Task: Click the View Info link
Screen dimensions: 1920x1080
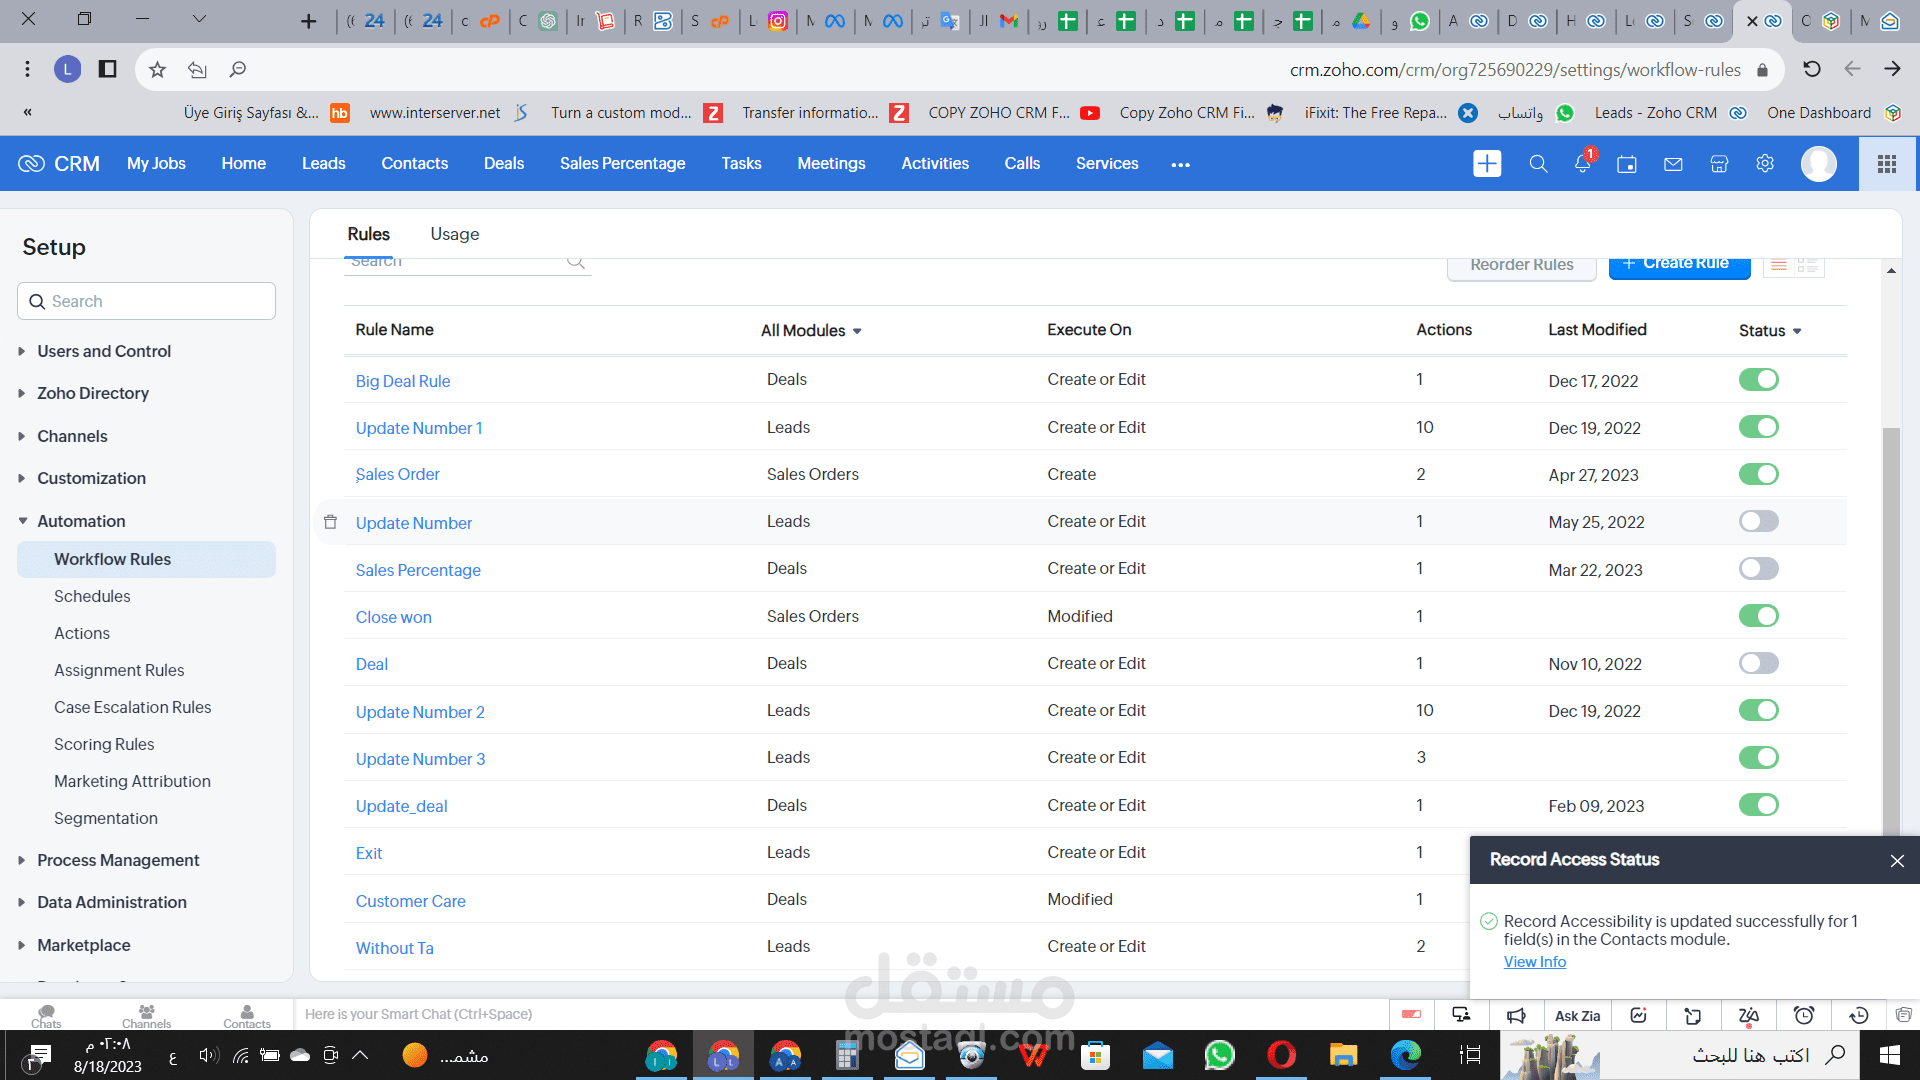Action: pos(1534,962)
